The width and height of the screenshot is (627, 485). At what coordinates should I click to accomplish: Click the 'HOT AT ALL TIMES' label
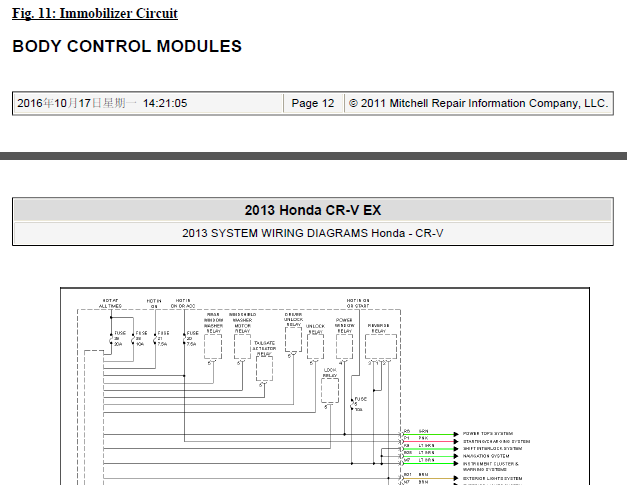110,303
